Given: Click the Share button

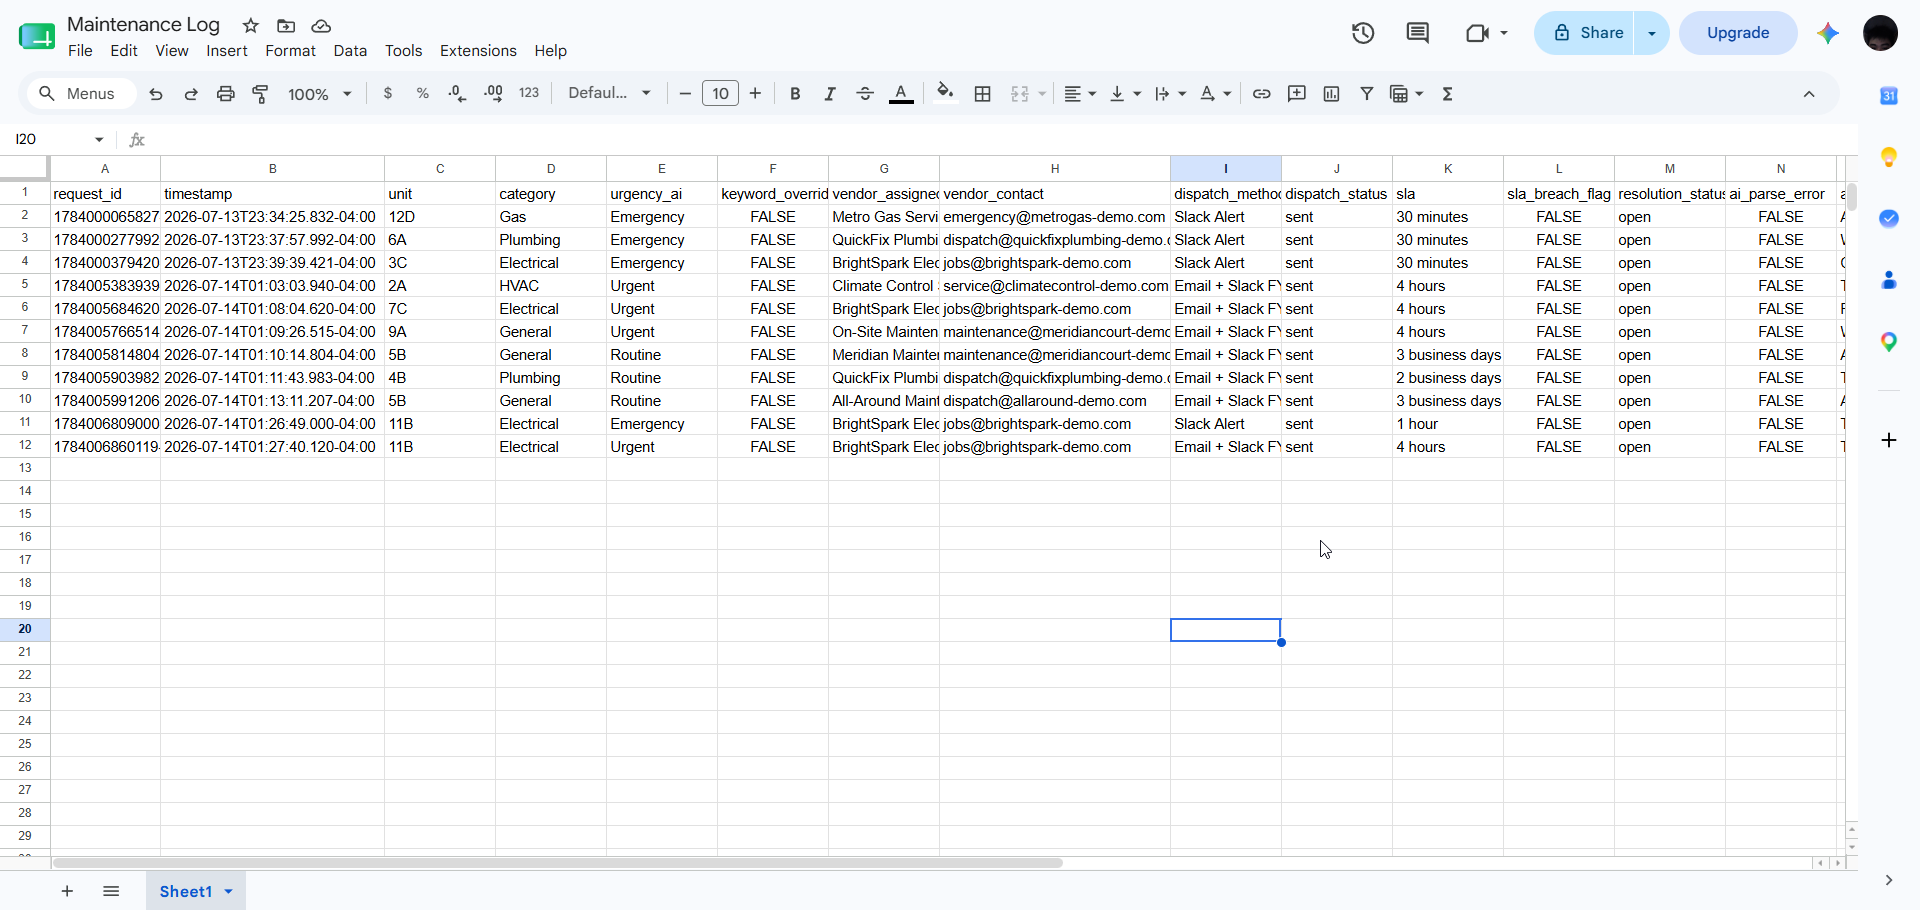Looking at the screenshot, I should [x=1585, y=33].
